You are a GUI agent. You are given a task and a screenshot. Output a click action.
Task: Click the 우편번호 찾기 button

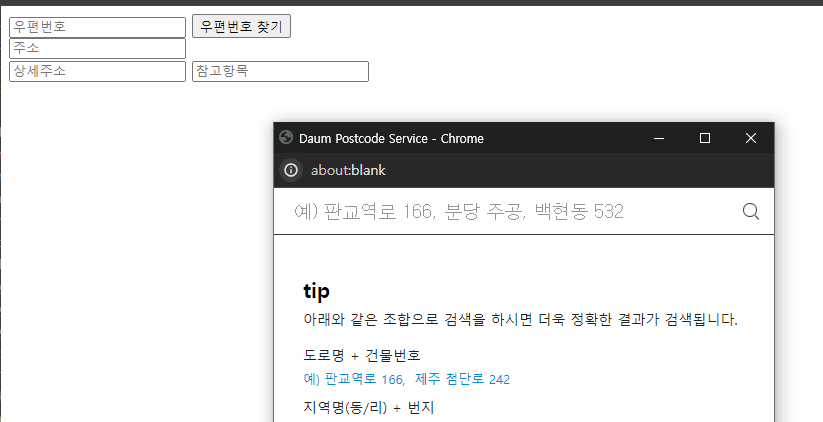(241, 26)
